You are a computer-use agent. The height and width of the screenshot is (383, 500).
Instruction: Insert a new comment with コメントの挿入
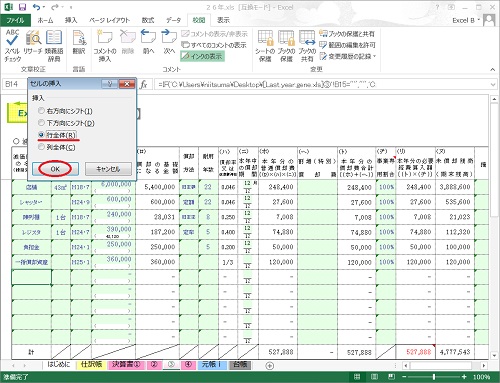pos(105,46)
